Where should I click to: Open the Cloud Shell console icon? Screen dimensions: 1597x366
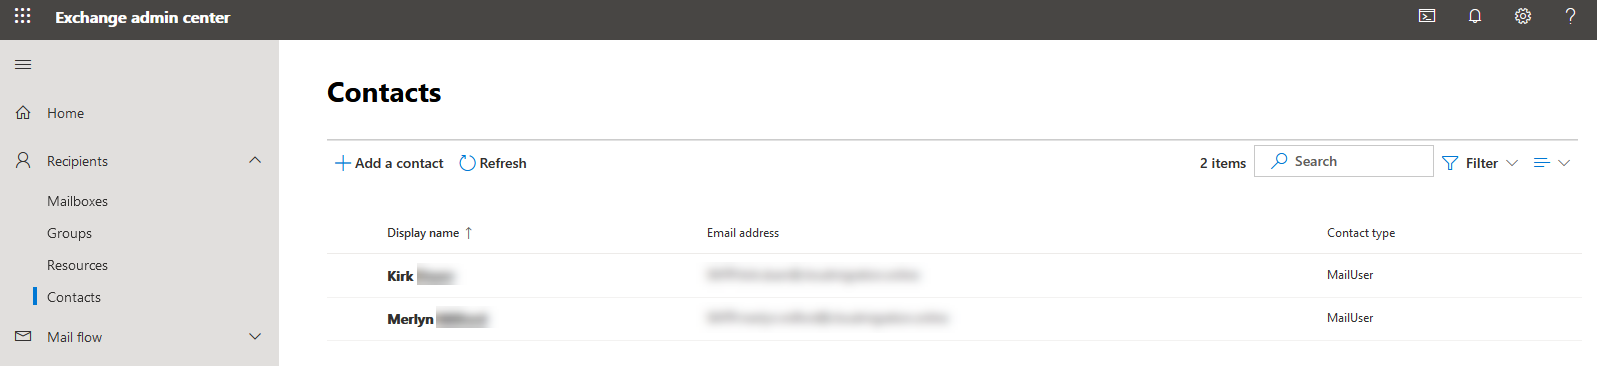coord(1427,16)
